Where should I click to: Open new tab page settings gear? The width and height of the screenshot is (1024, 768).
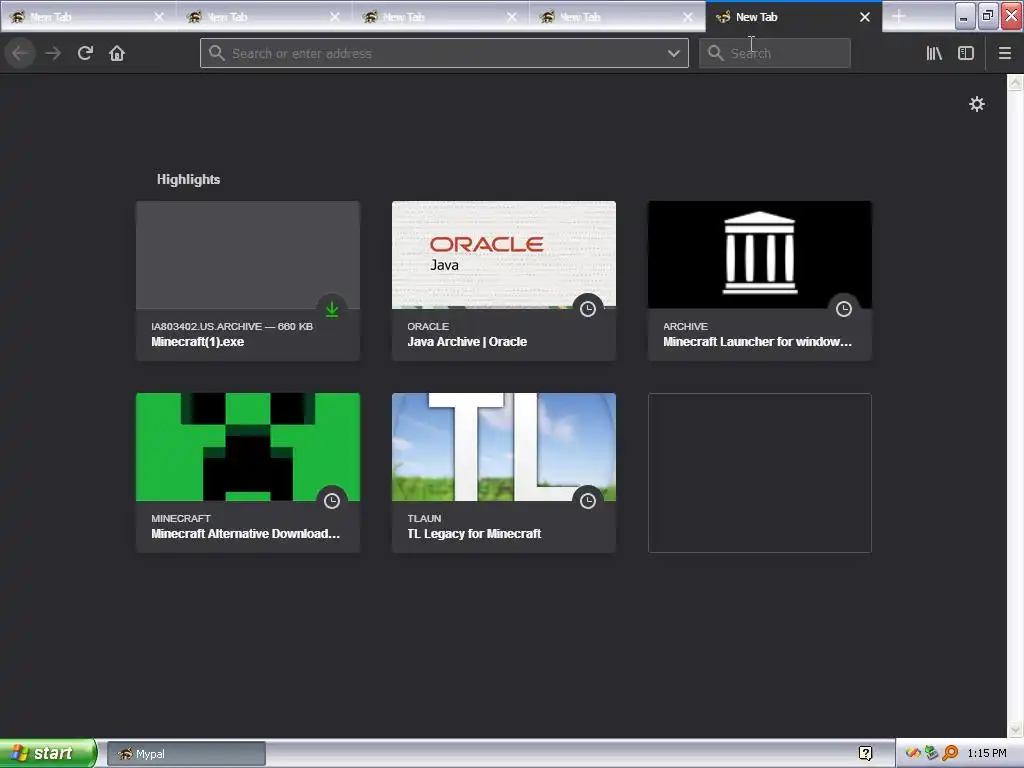point(976,104)
